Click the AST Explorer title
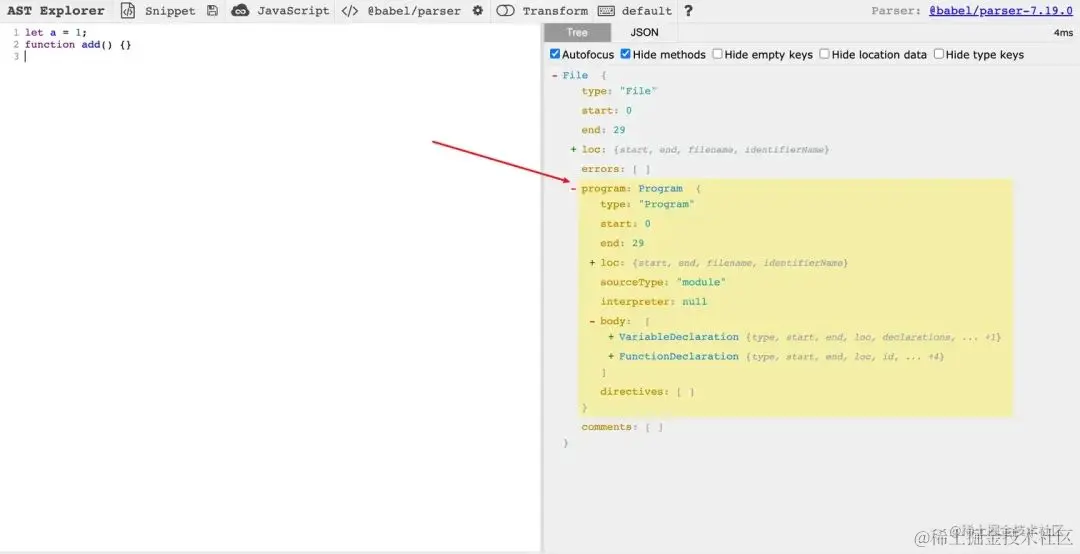The height and width of the screenshot is (554, 1080). (x=56, y=11)
